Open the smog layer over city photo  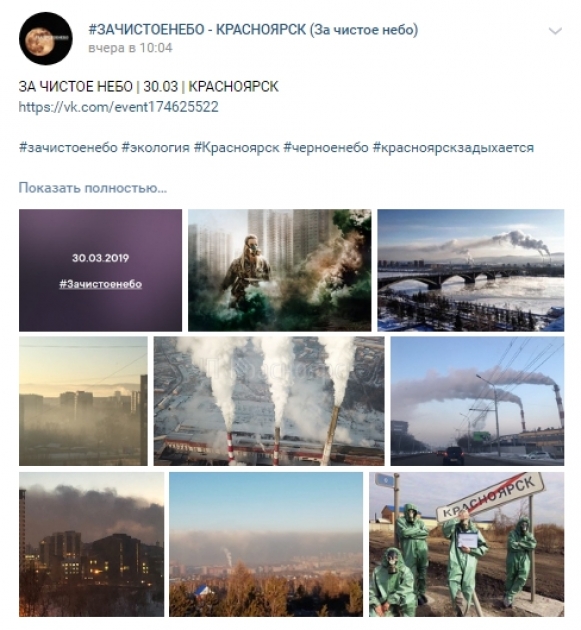click(x=266, y=544)
